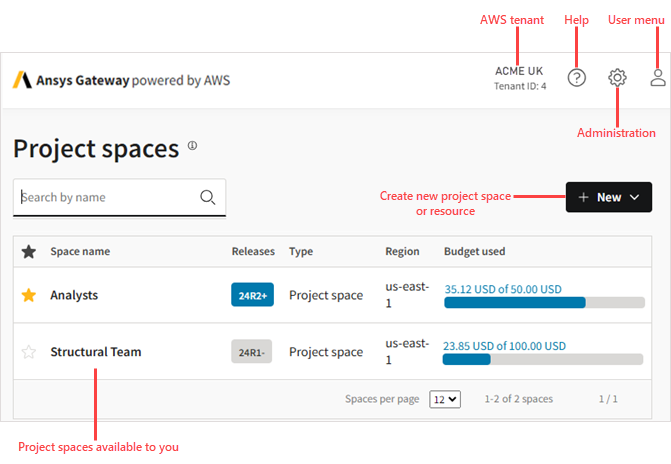This screenshot has height=464, width=671.
Task: Click the search magnifier icon
Action: [208, 197]
